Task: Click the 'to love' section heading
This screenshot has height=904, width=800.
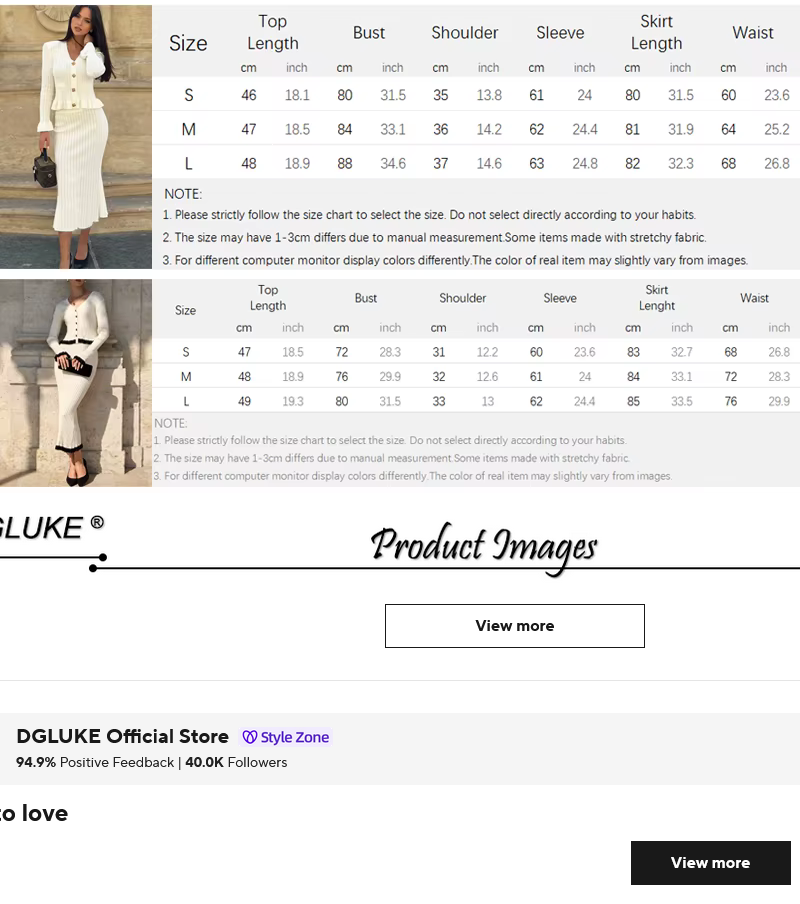Action: pyautogui.click(x=33, y=813)
